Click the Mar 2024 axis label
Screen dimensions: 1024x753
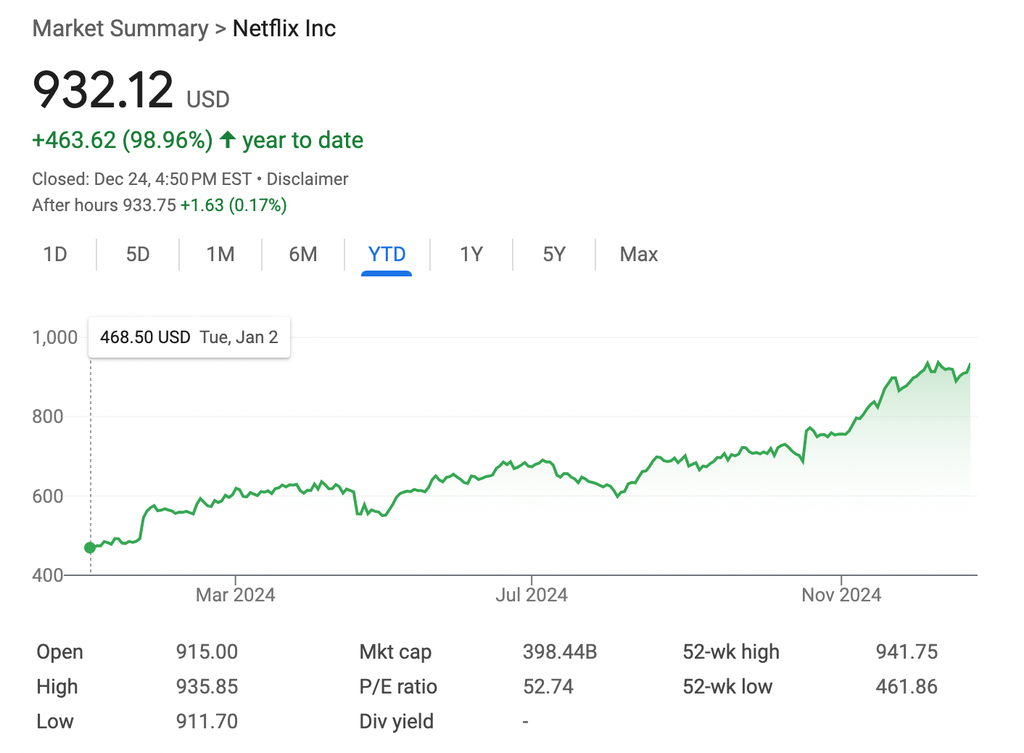235,595
